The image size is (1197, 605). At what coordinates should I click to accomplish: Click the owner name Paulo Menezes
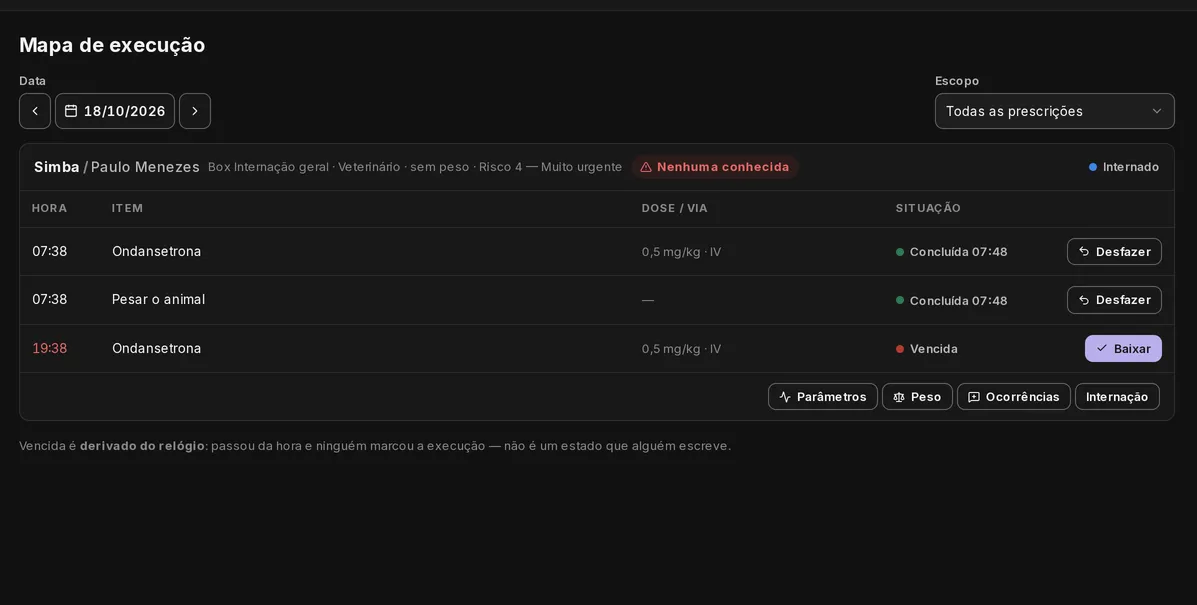[x=145, y=167]
